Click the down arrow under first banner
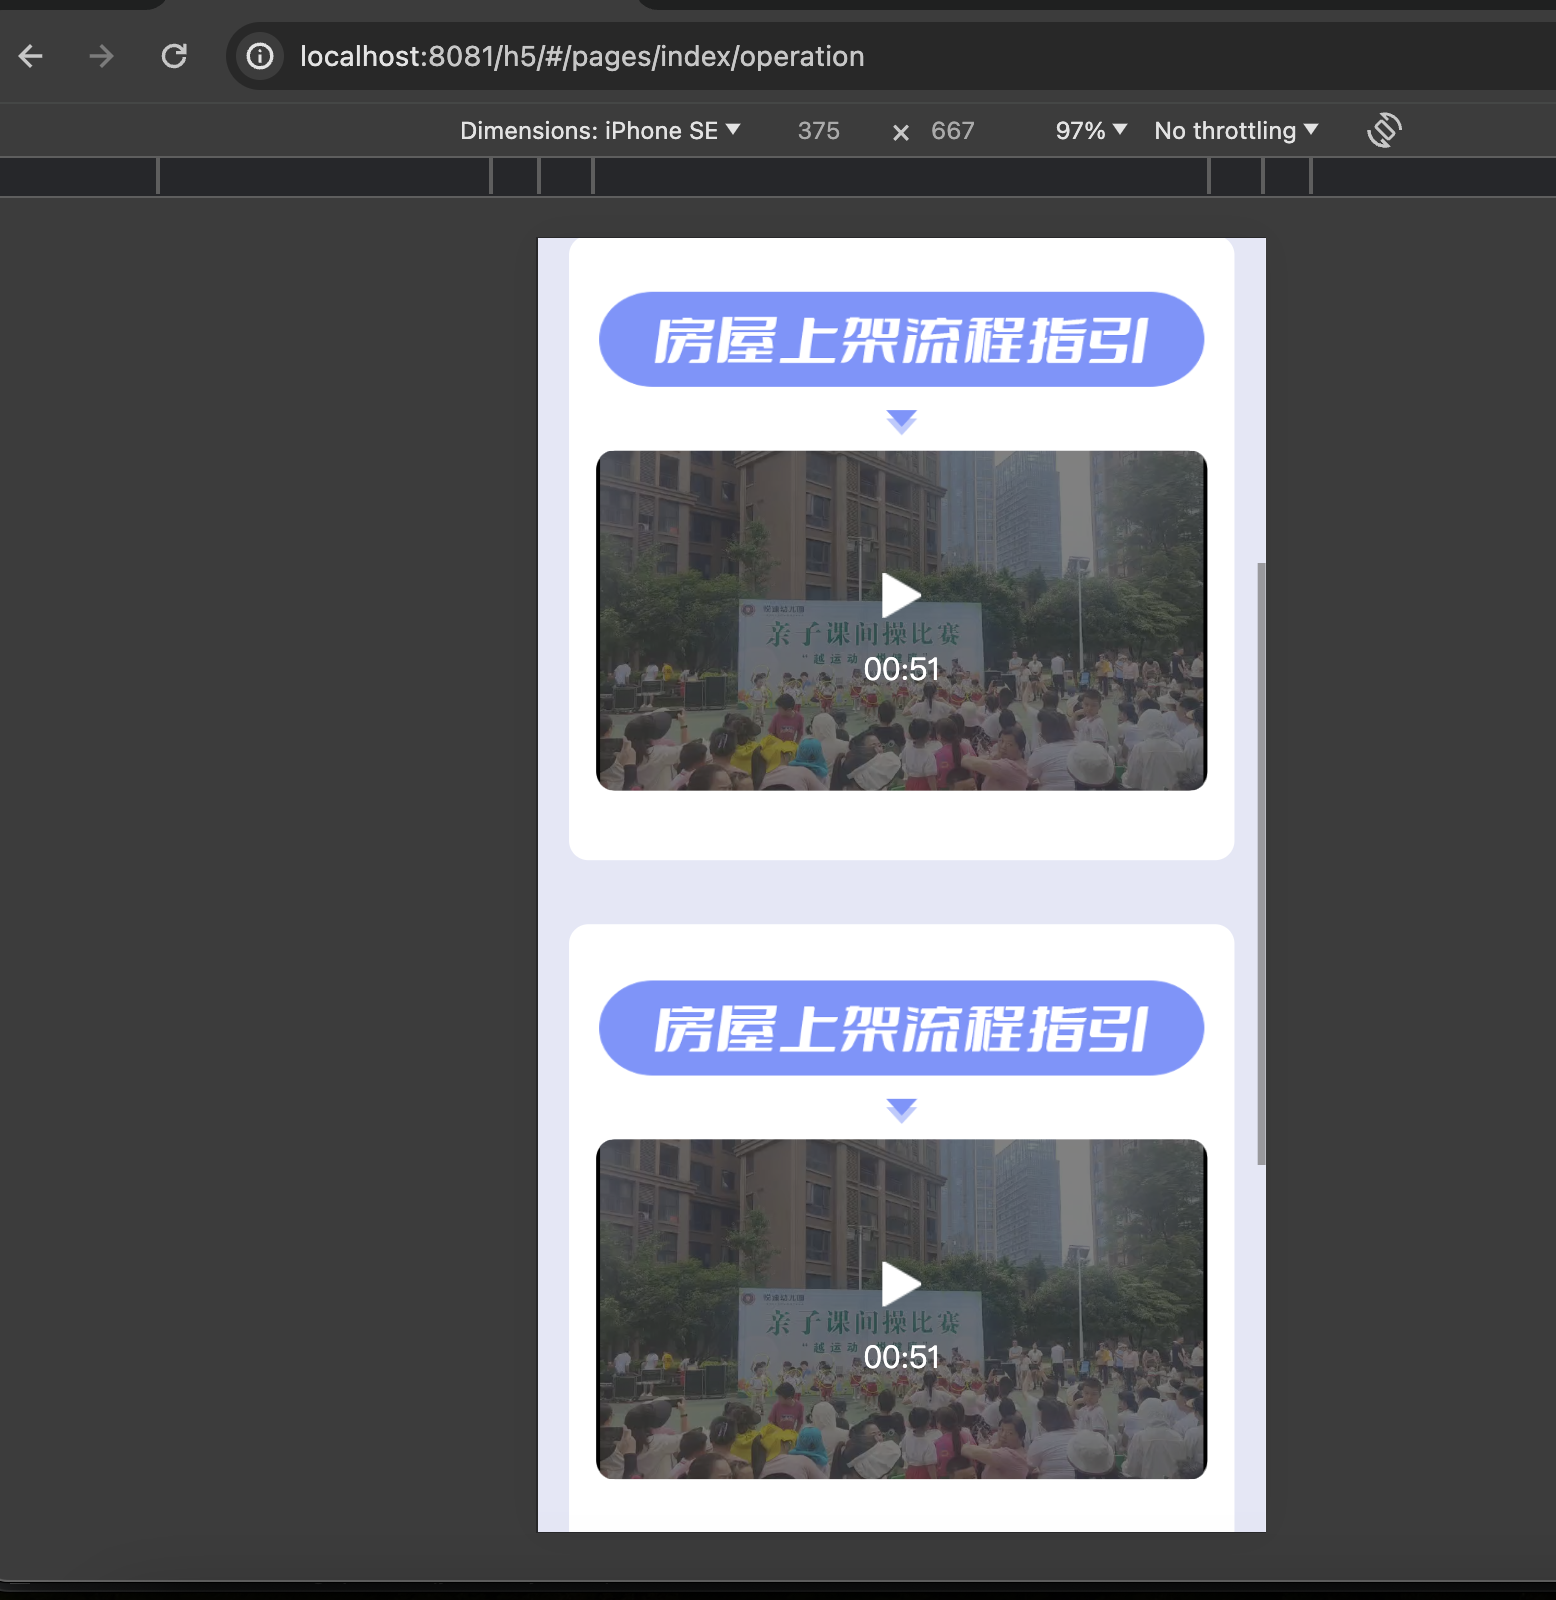1556x1600 pixels. tap(901, 421)
